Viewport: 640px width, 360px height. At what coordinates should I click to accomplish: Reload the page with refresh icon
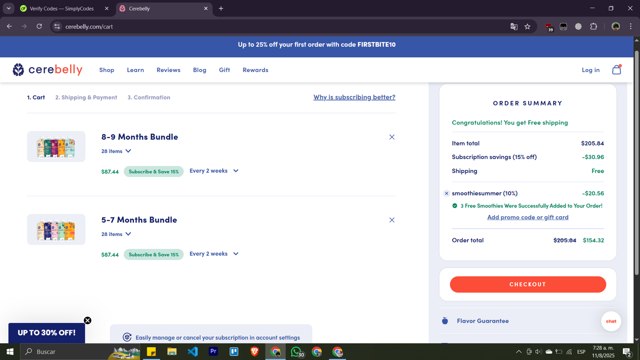[39, 27]
